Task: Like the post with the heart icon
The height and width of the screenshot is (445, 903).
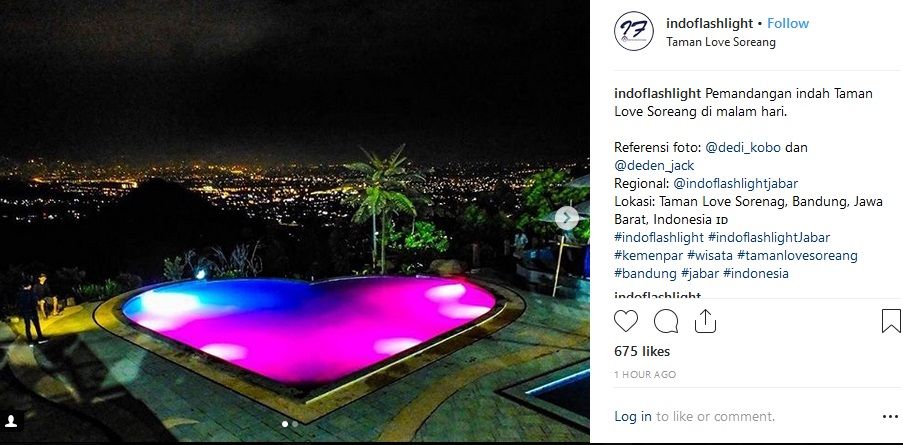Action: [626, 321]
